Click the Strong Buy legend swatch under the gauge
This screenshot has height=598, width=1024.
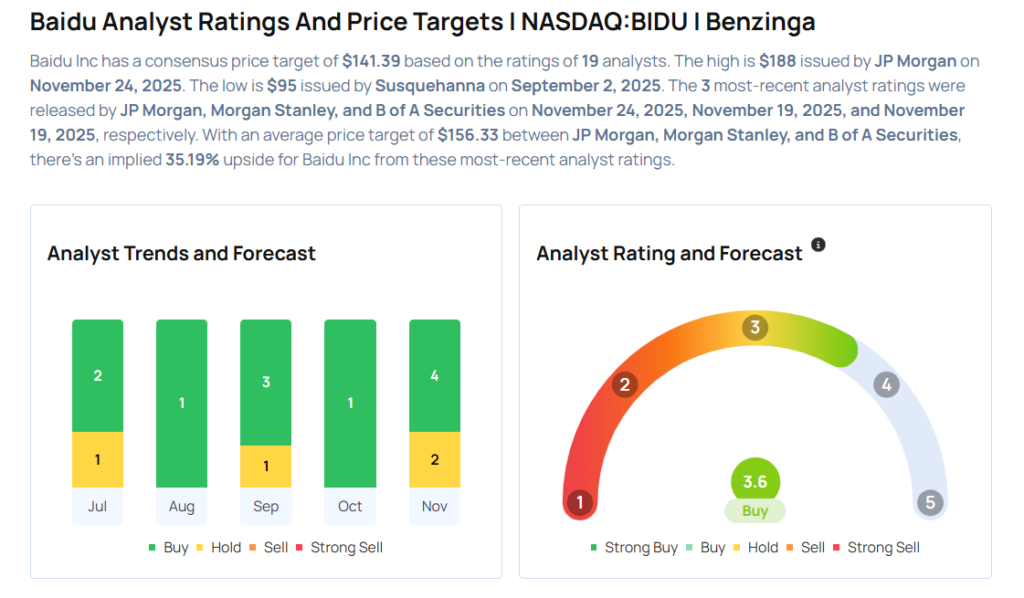(594, 548)
